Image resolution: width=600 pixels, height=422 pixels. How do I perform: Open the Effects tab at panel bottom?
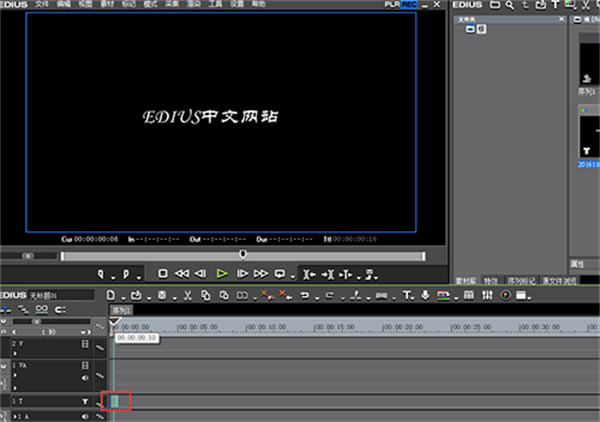(x=491, y=281)
